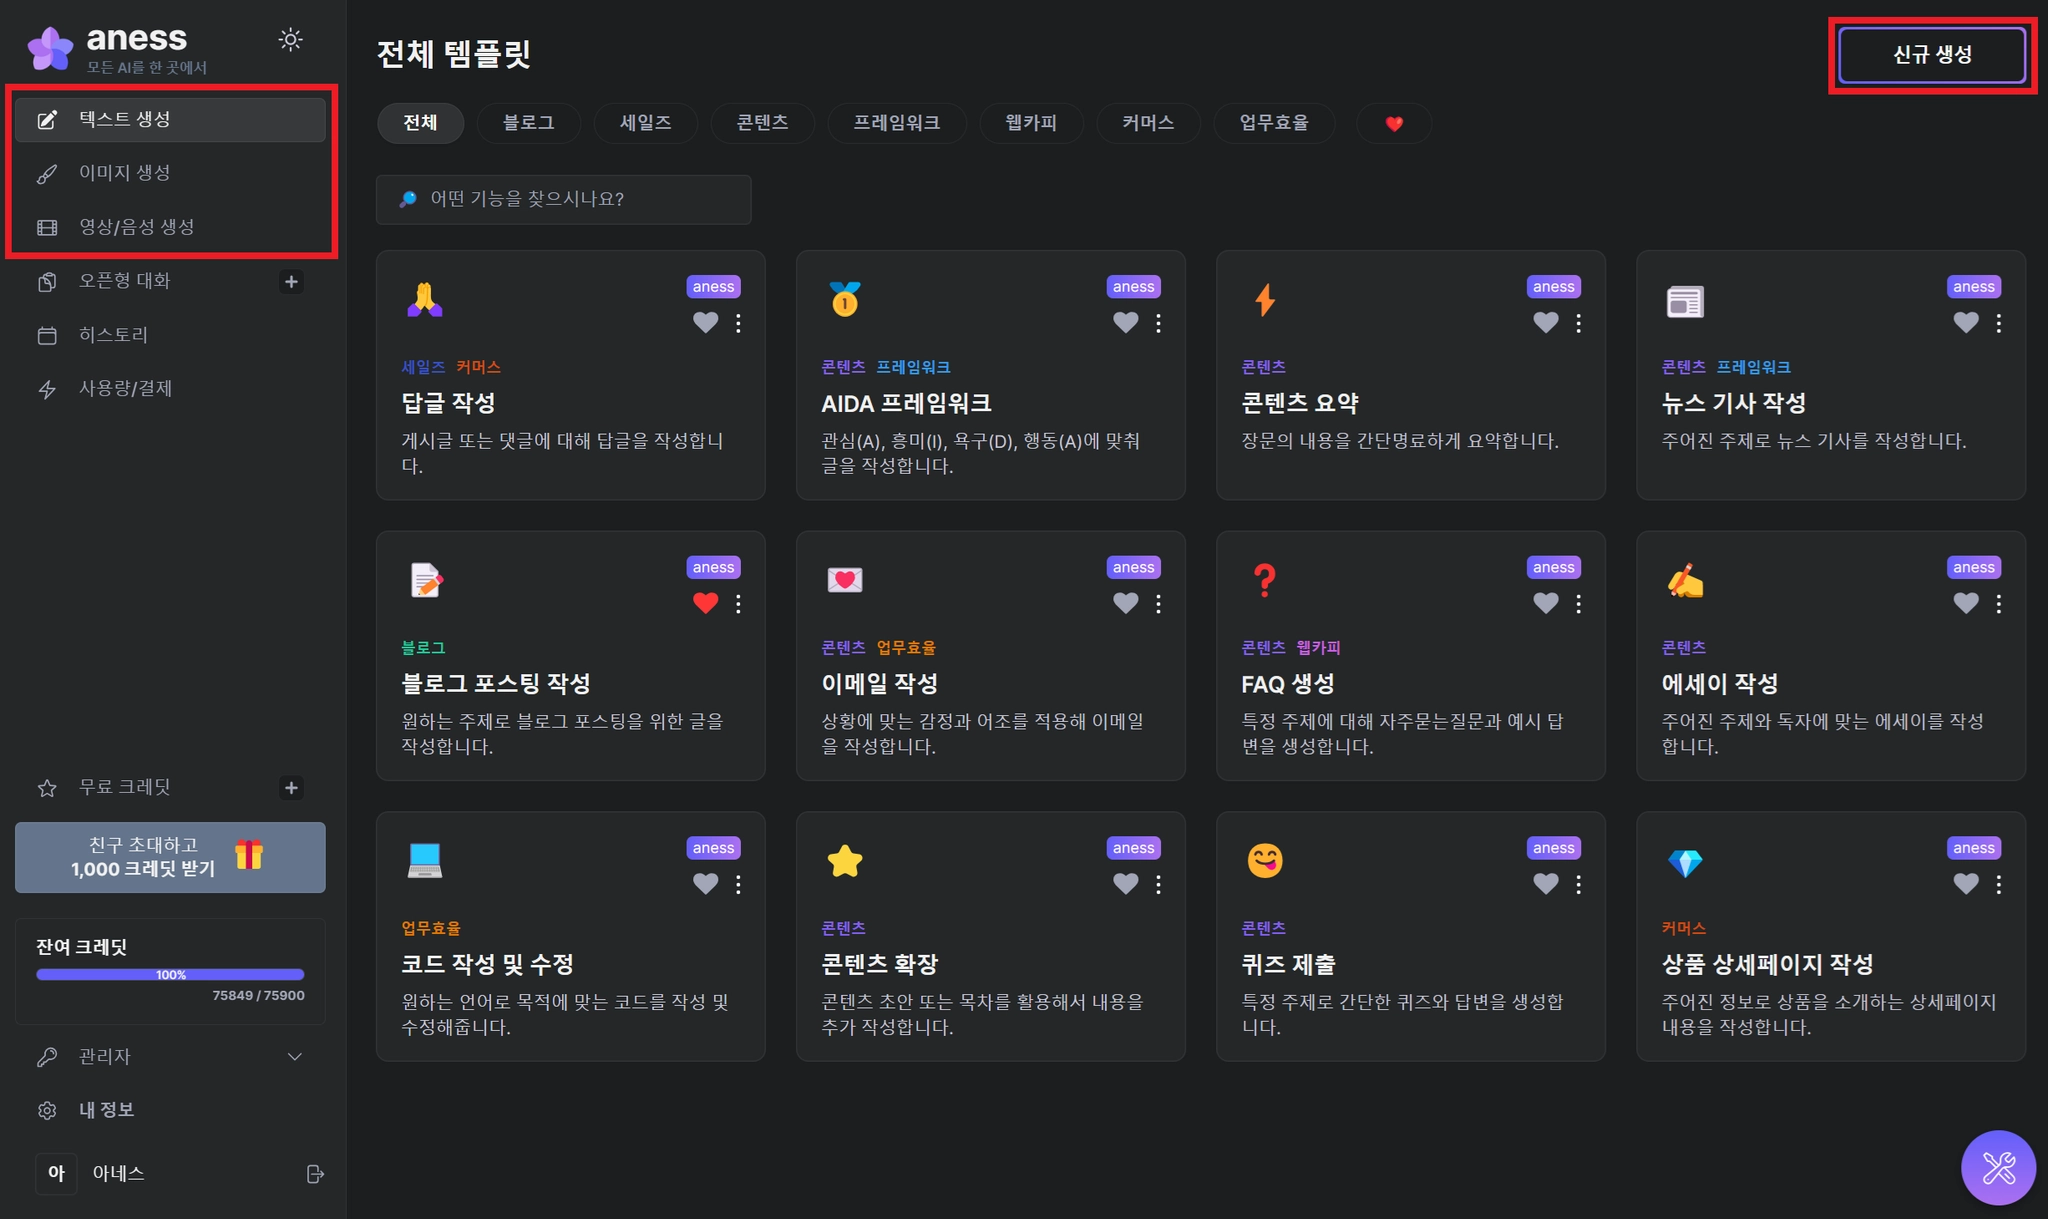Favorite the 뉴스 기사 작성 template heart
The height and width of the screenshot is (1219, 2048).
click(x=1965, y=322)
